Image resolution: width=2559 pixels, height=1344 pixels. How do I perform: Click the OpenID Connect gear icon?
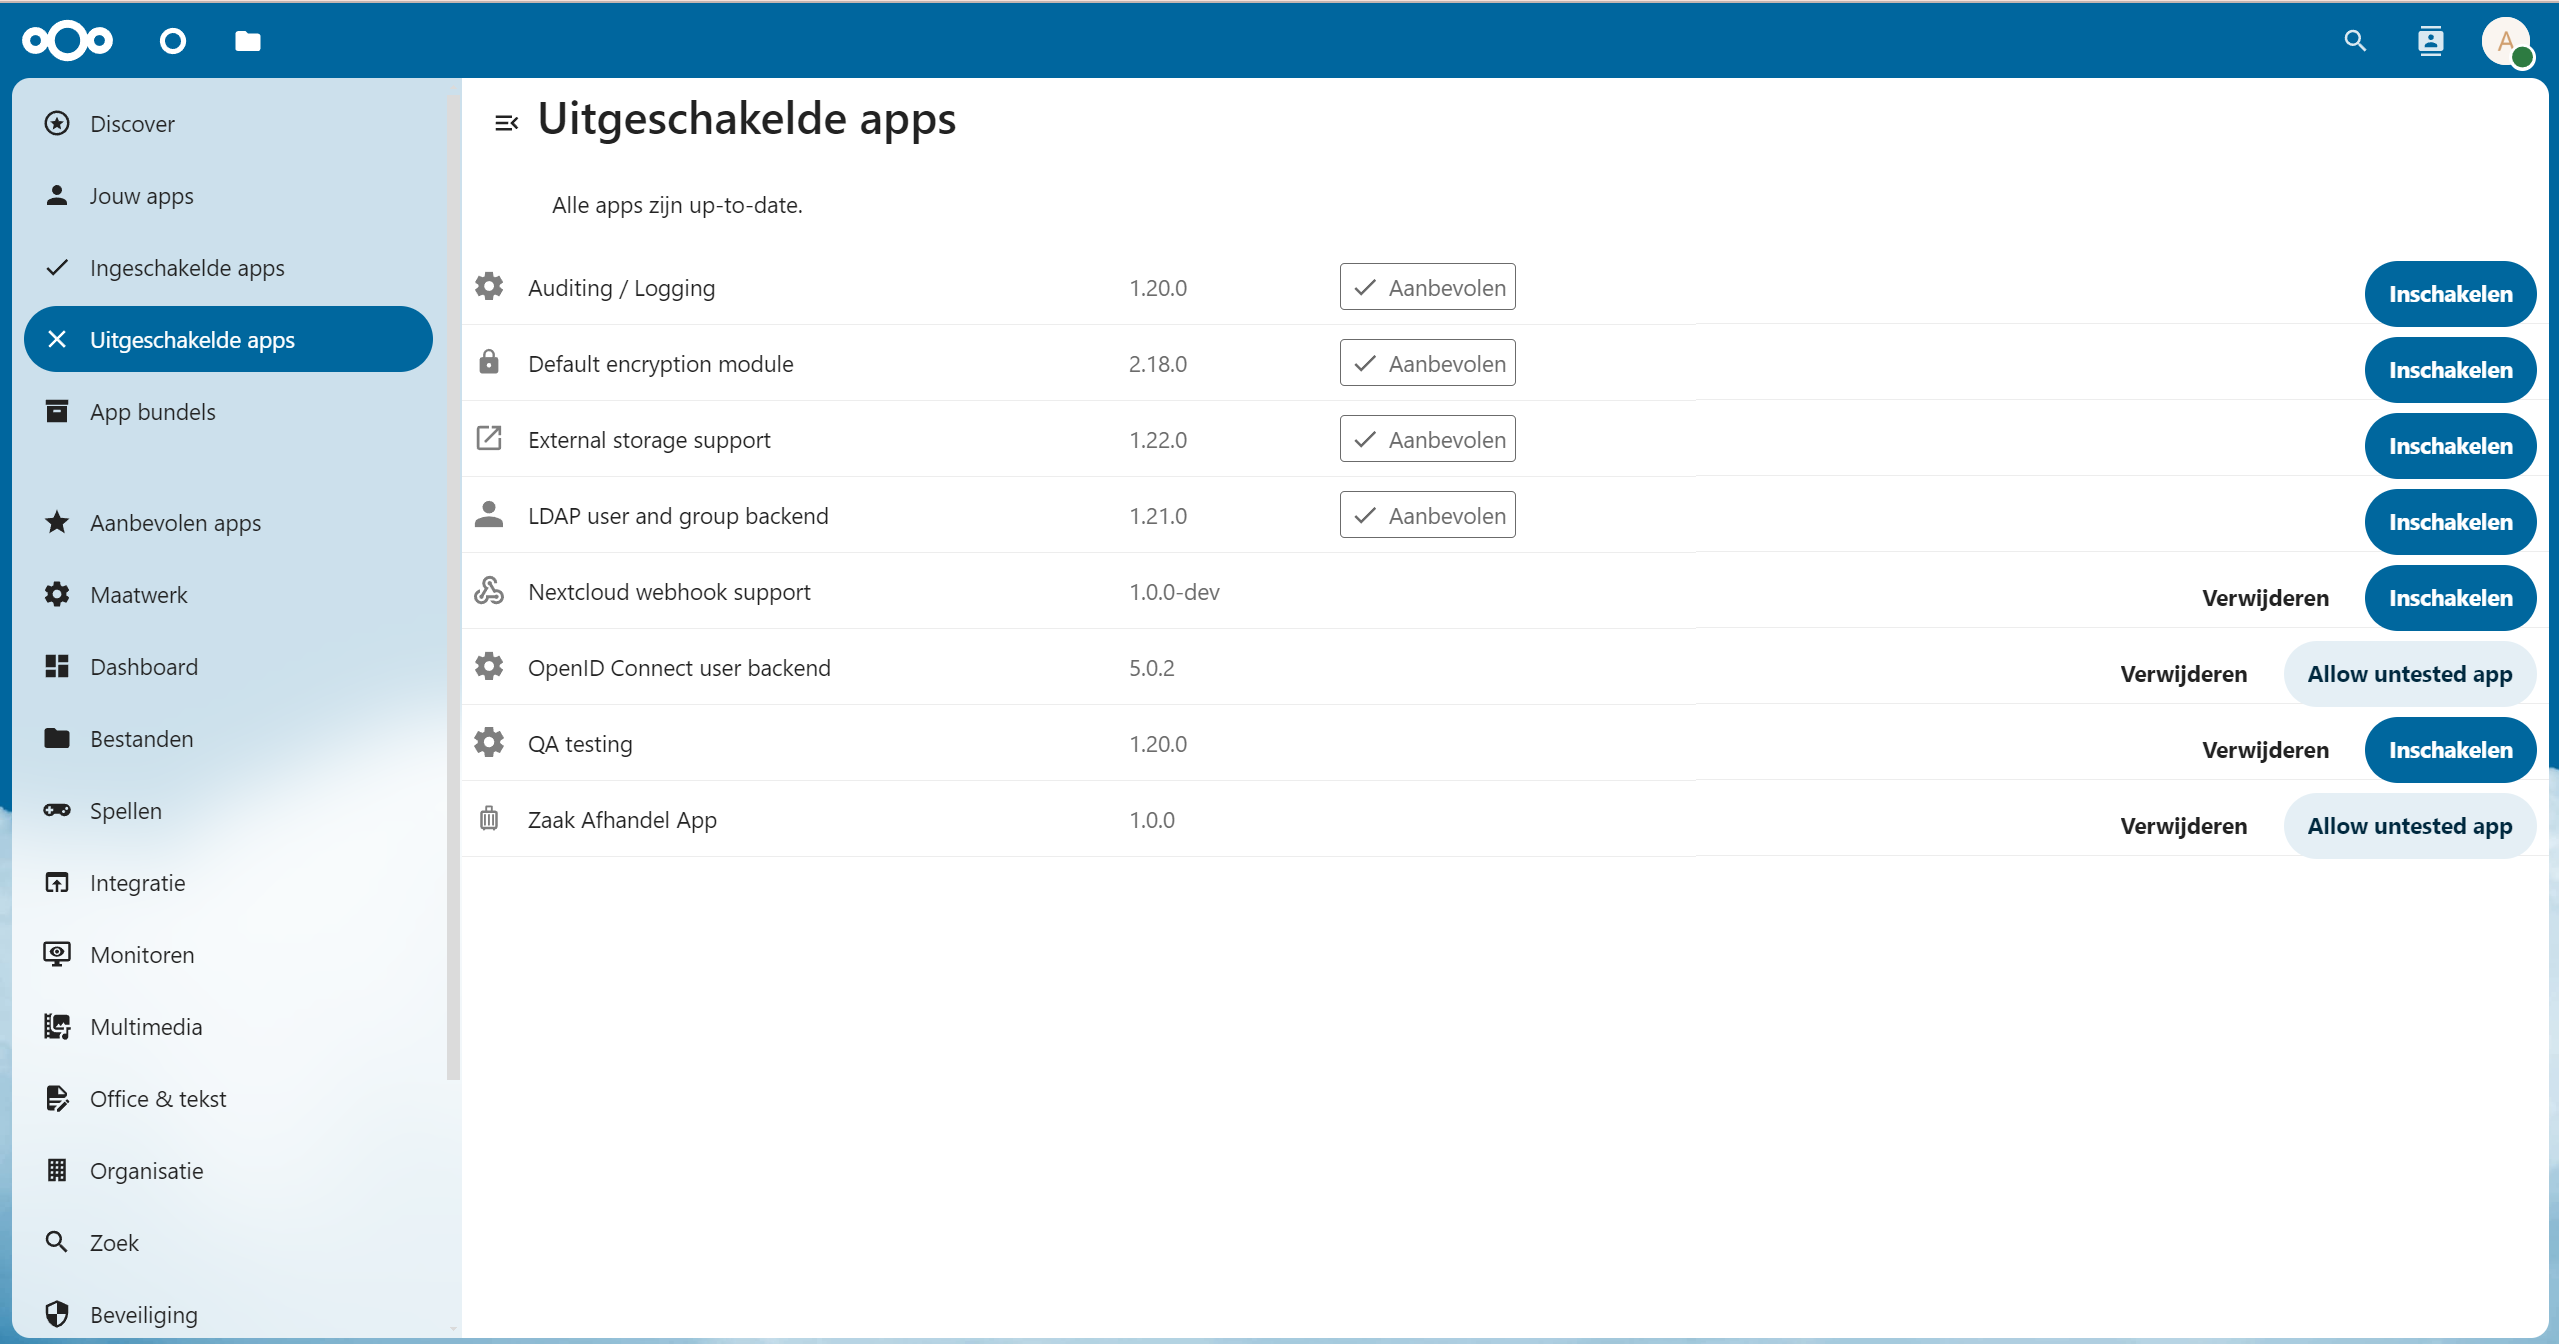pos(489,666)
